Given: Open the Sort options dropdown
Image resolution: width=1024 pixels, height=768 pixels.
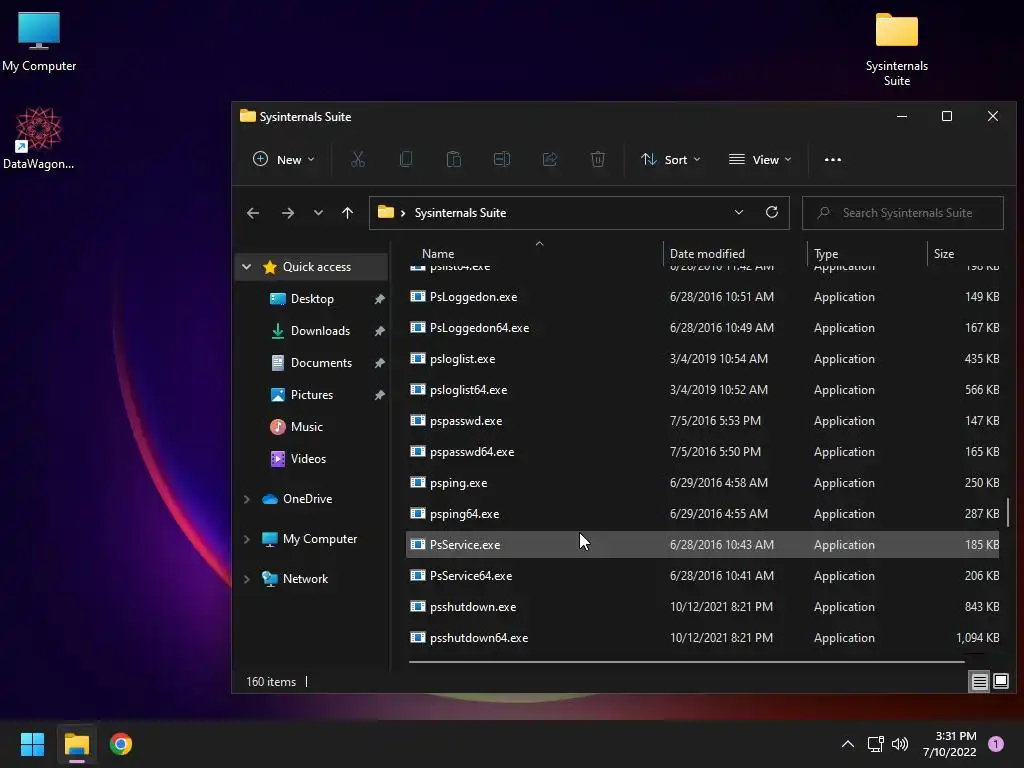Looking at the screenshot, I should point(670,159).
